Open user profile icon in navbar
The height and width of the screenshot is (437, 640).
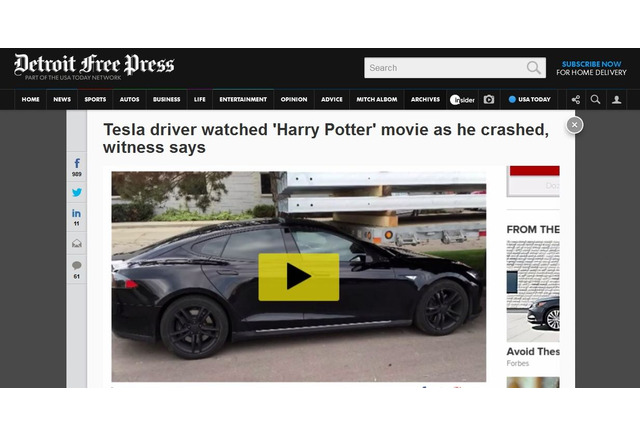tap(616, 100)
